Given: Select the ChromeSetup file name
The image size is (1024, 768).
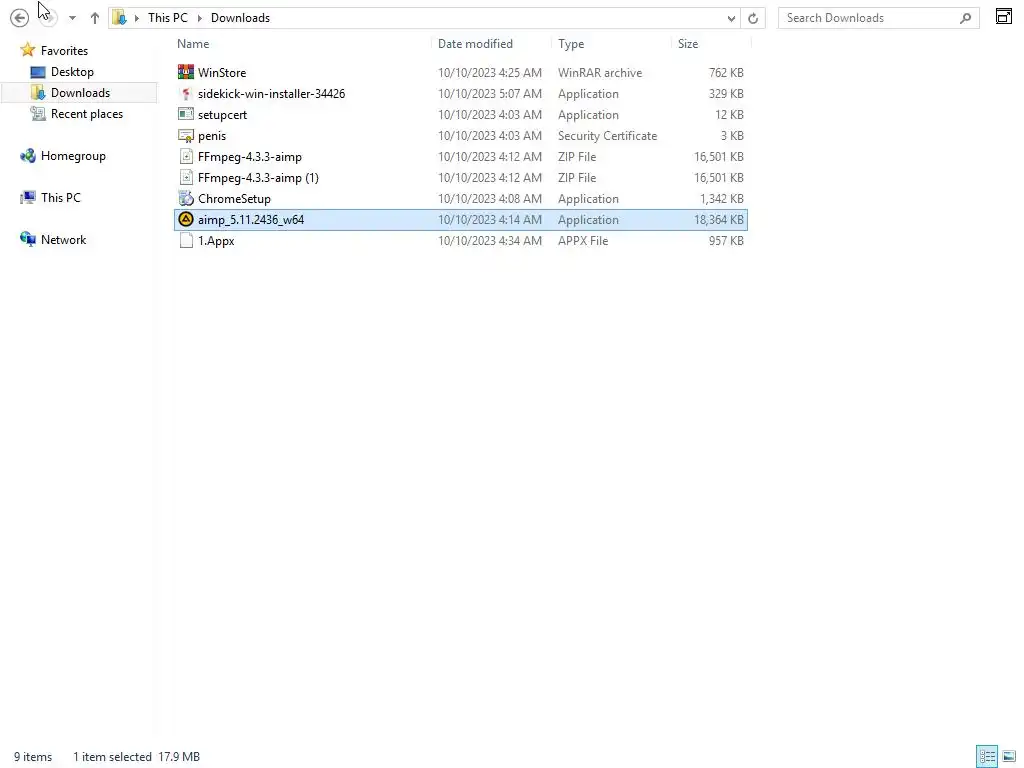Looking at the screenshot, I should [234, 199].
